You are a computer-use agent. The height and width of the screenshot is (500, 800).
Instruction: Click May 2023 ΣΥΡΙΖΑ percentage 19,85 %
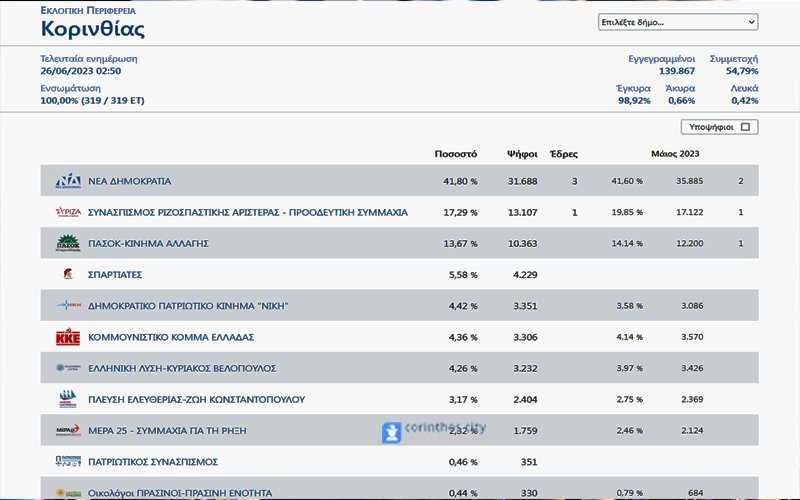(x=627, y=212)
